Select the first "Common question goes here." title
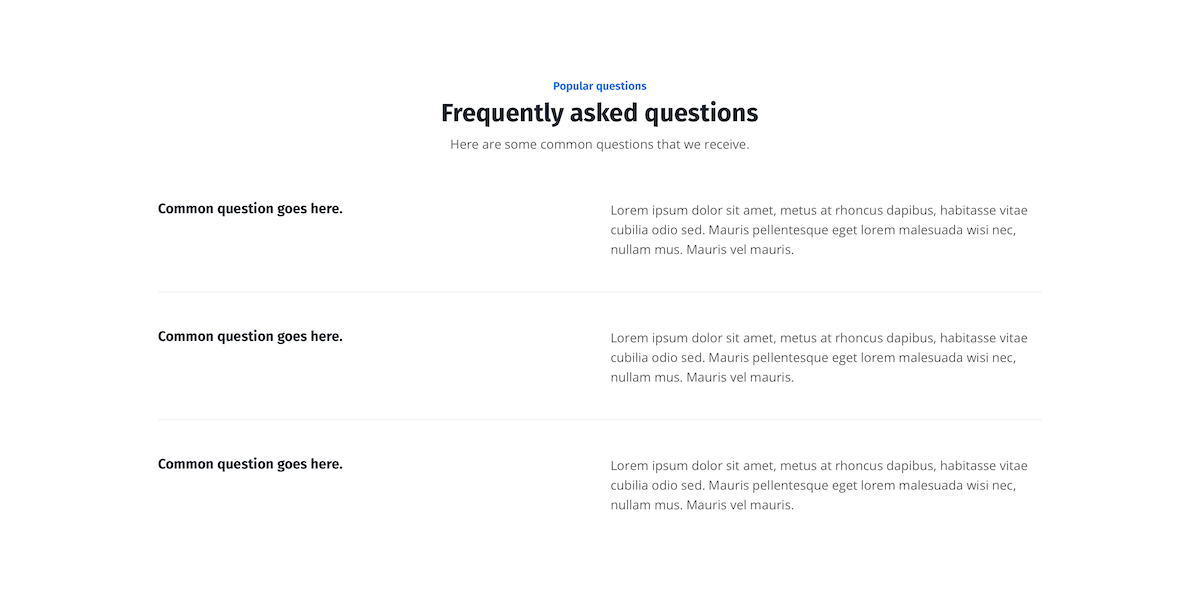Image resolution: width=1200 pixels, height=602 pixels. 250,209
